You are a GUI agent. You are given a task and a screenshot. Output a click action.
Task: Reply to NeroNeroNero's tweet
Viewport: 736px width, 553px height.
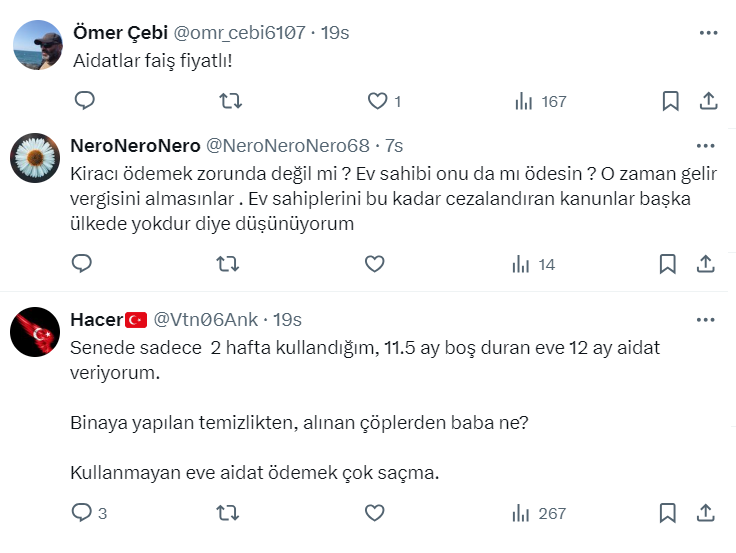(83, 264)
